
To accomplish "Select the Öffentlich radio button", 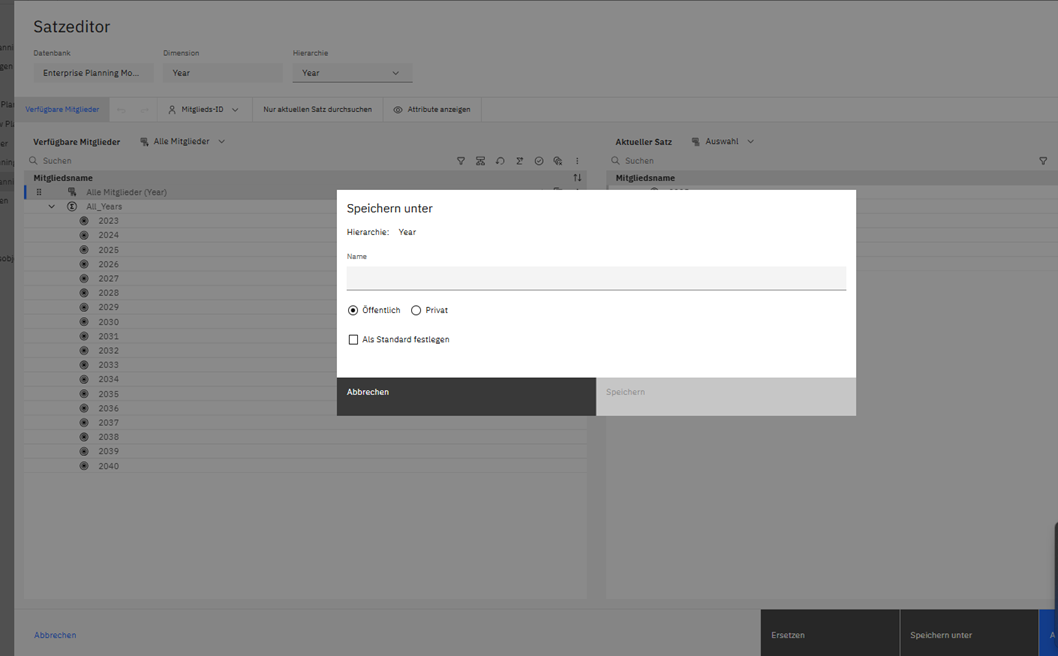I will pyautogui.click(x=353, y=311).
